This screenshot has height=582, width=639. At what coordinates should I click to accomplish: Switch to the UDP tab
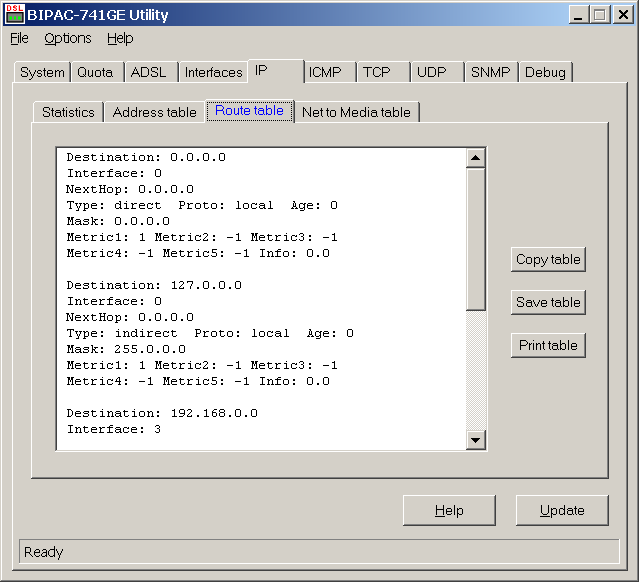pos(437,72)
